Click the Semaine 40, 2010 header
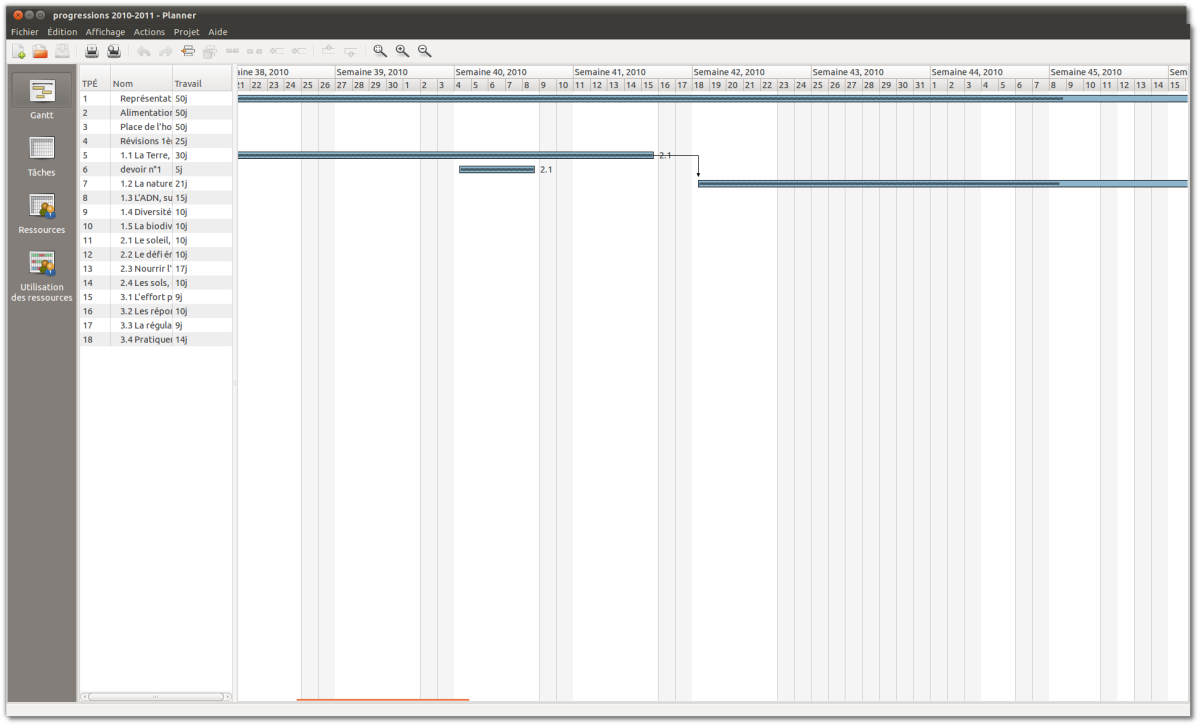 click(x=512, y=72)
